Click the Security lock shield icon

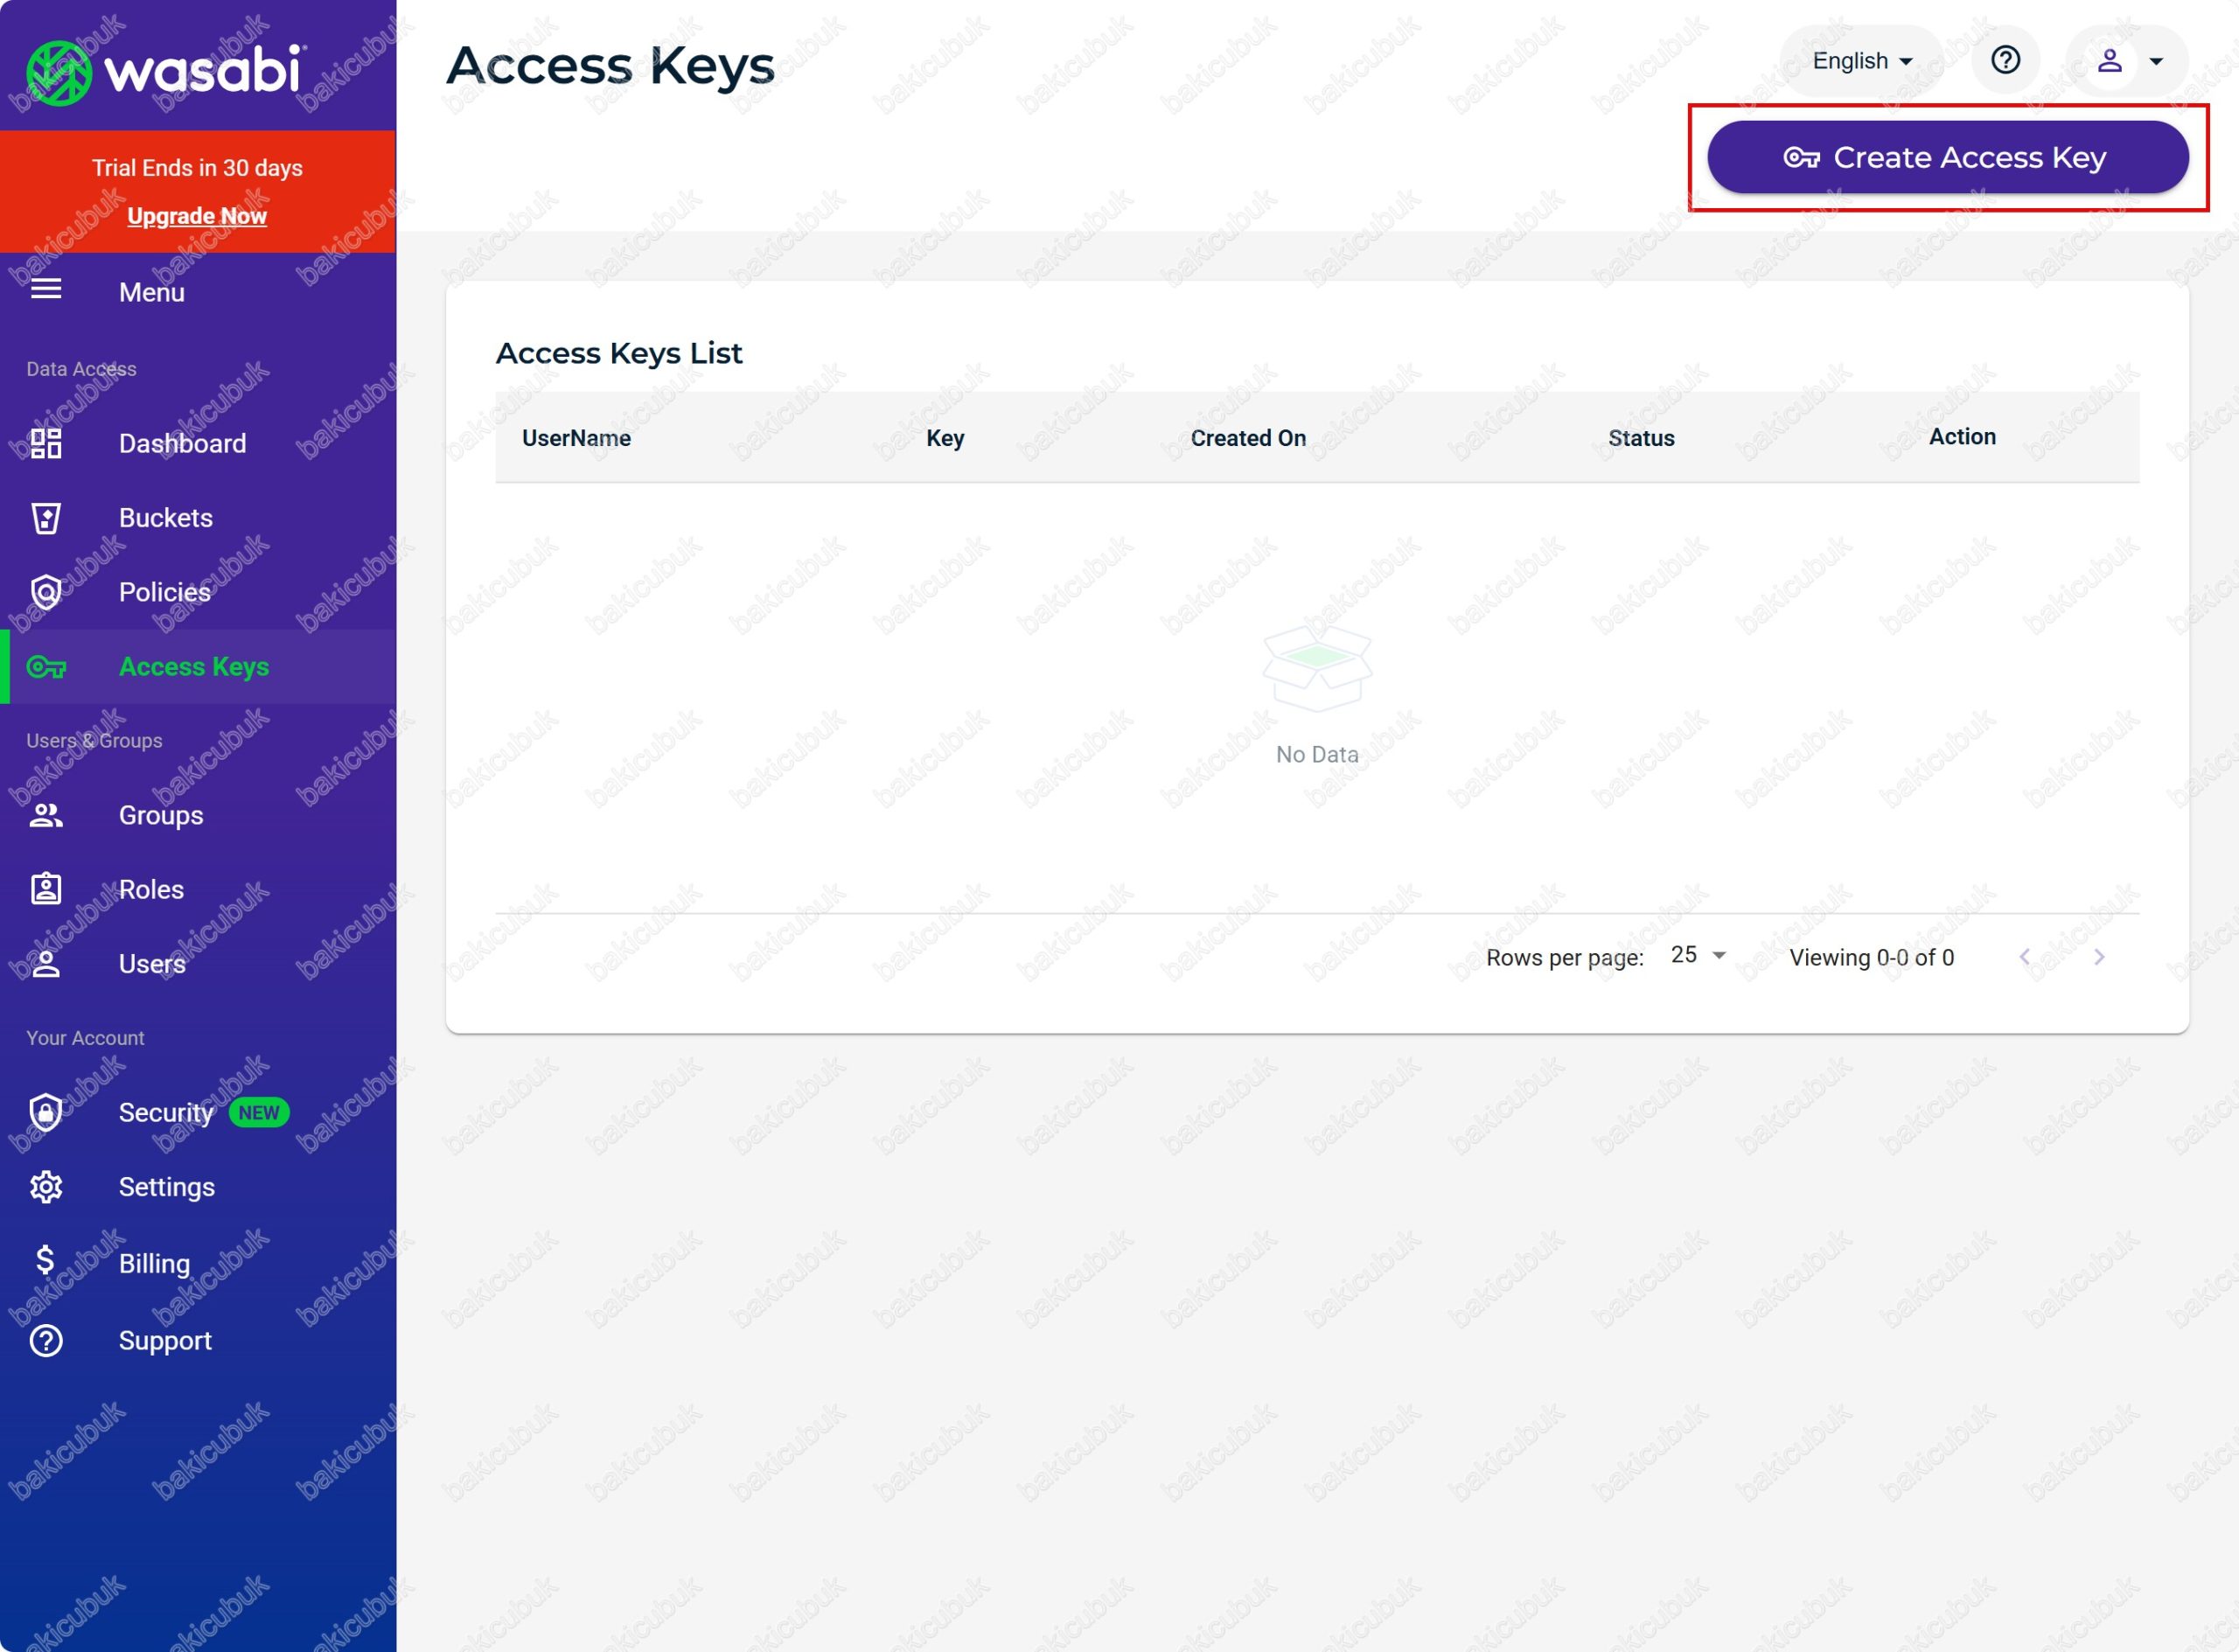(x=46, y=1112)
